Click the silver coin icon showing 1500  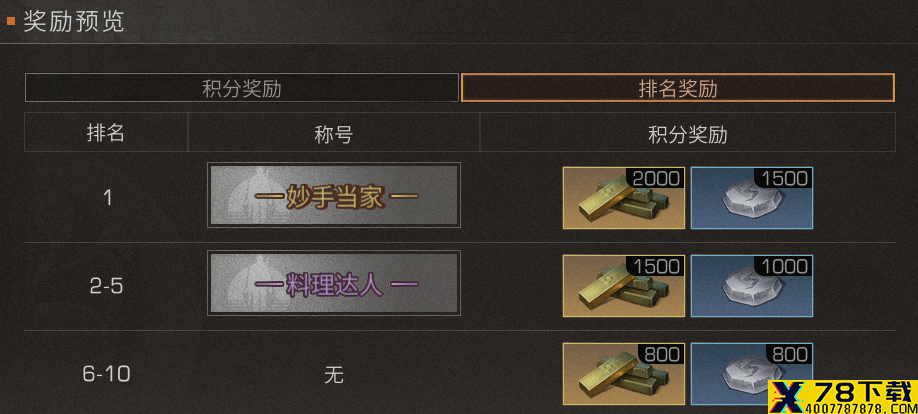click(752, 198)
